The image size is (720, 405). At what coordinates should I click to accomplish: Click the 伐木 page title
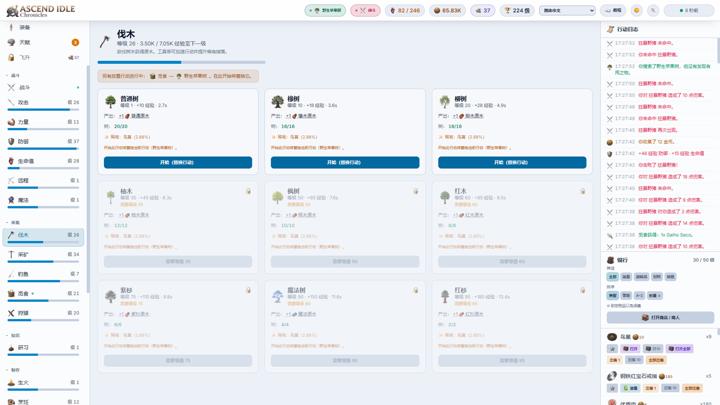pyautogui.click(x=126, y=34)
